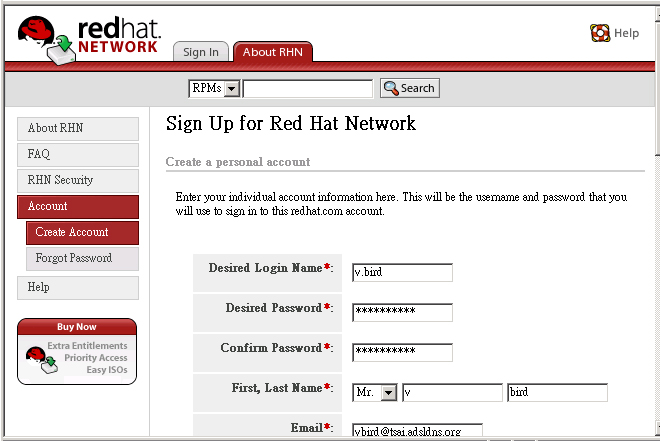Click the Desired Login Name field
Screen dimensions: 660x441
click(402, 273)
